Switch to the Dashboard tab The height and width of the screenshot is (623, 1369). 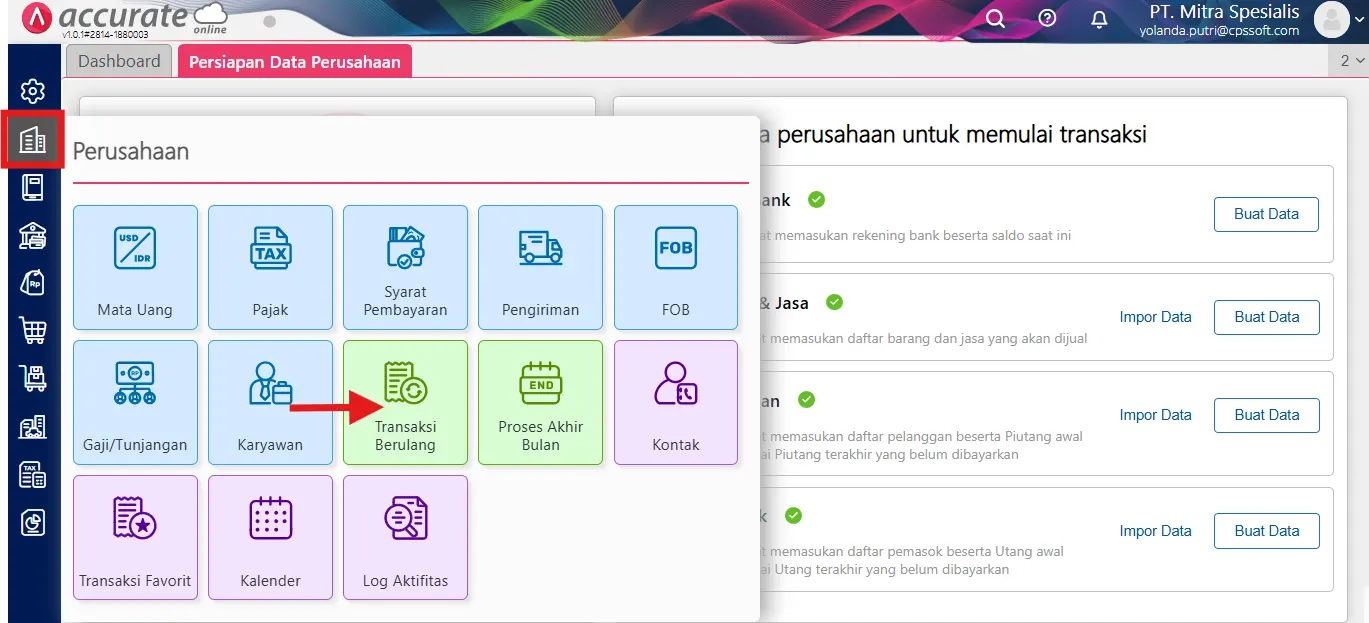tap(118, 60)
